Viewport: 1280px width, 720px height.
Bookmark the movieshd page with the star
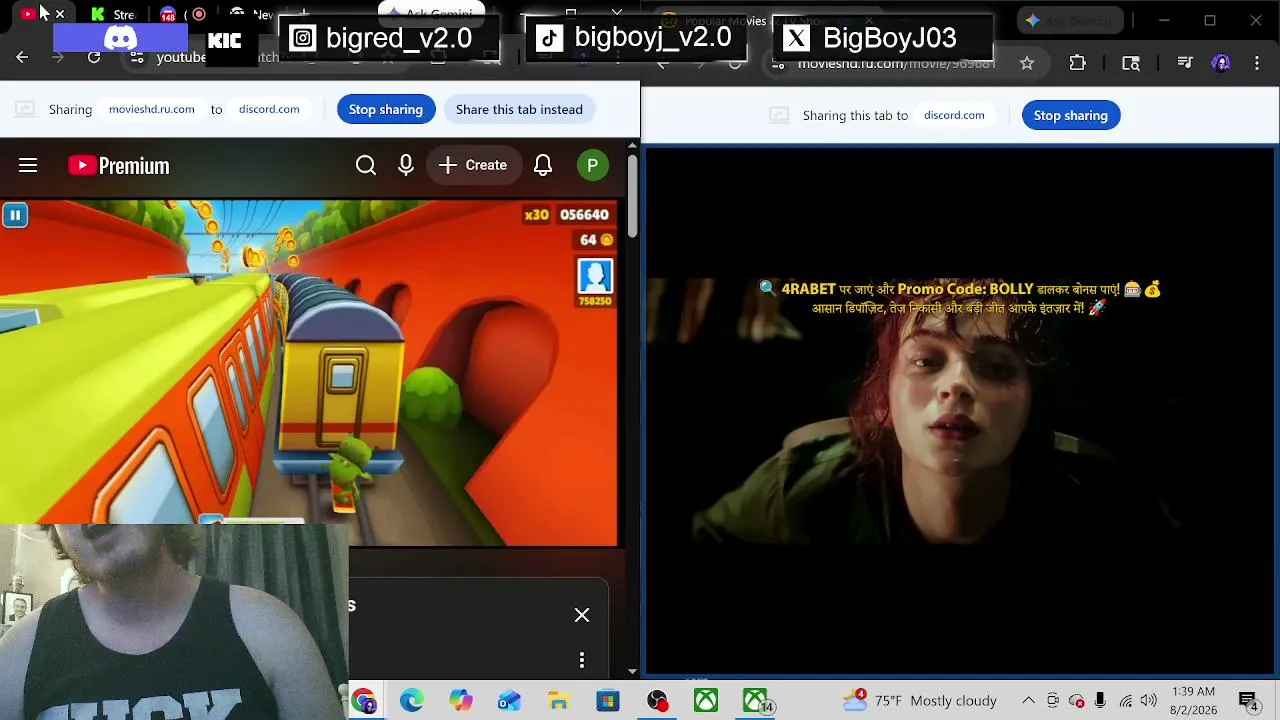pos(1027,63)
